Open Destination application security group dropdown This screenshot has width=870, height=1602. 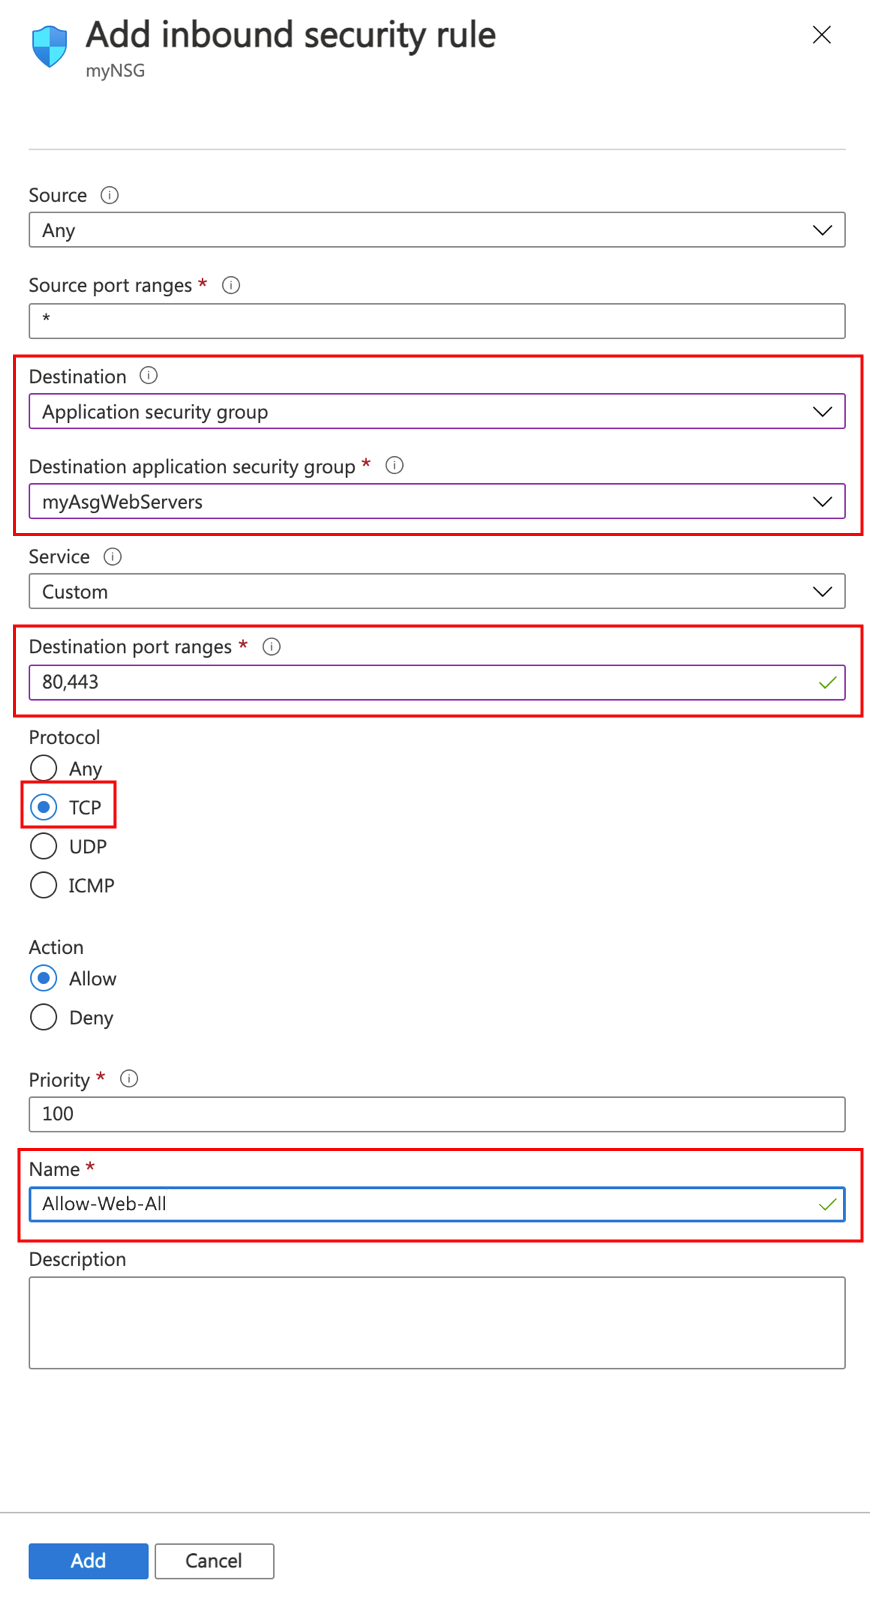coord(436,501)
